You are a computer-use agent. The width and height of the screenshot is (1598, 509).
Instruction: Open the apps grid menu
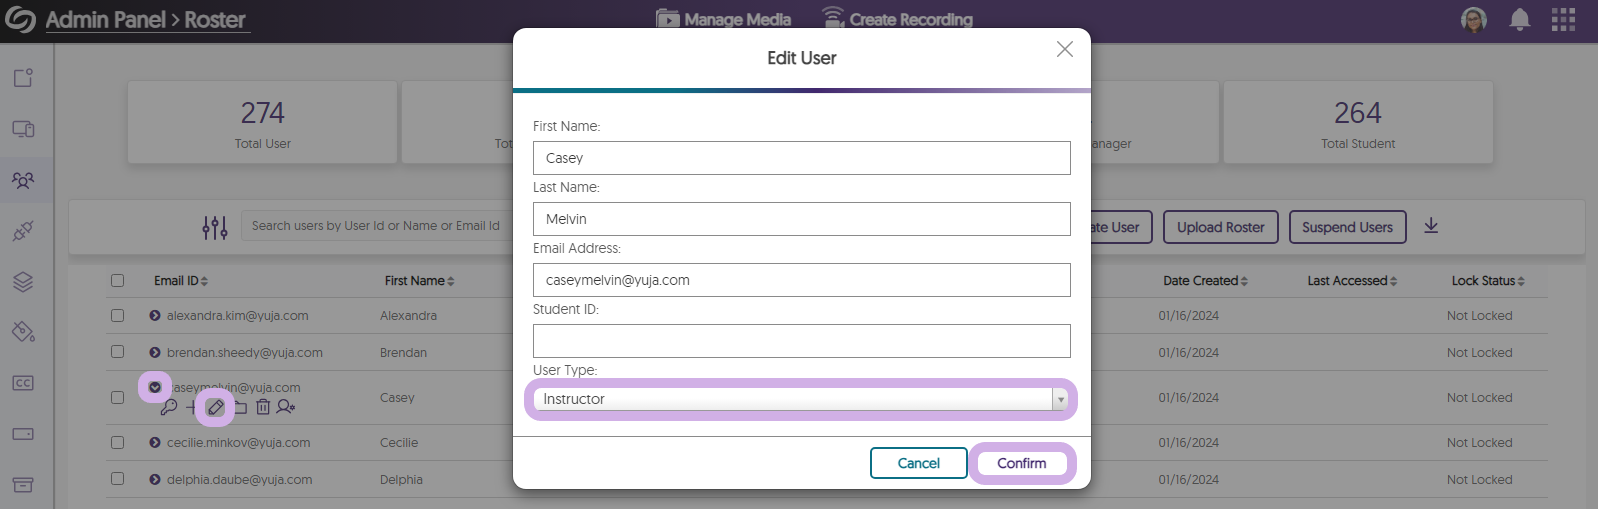point(1563,20)
